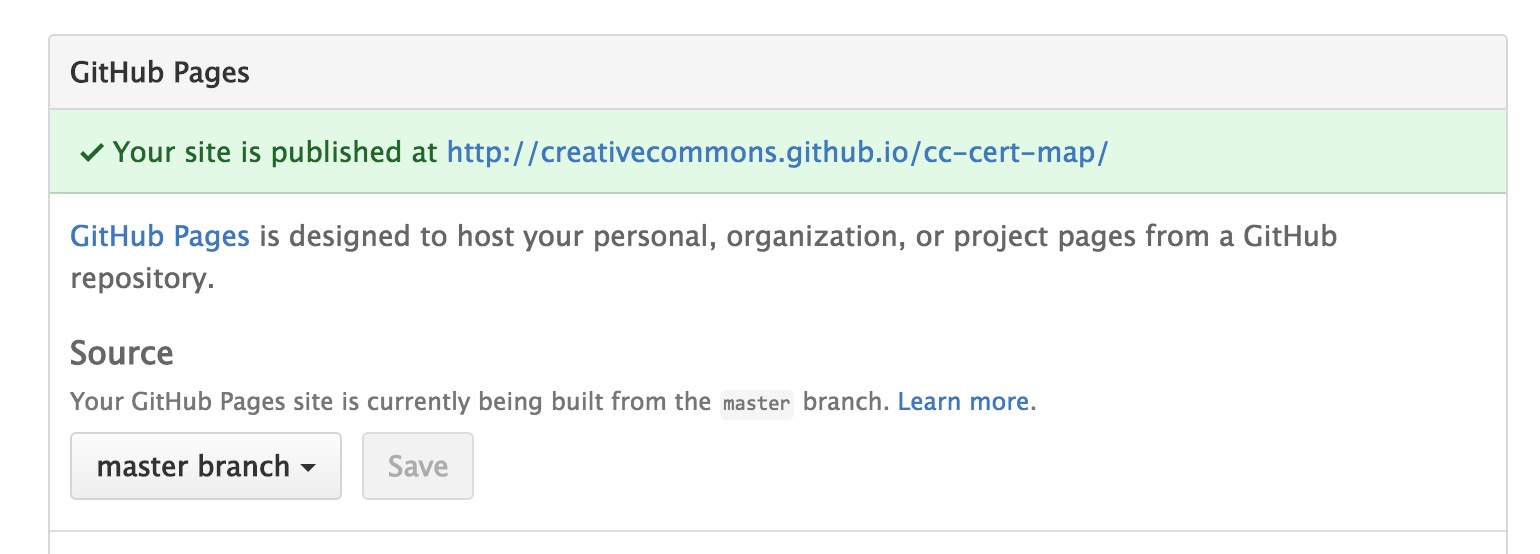1540x554 pixels.
Task: Click the GitHub Pages panel header title
Action: (160, 73)
